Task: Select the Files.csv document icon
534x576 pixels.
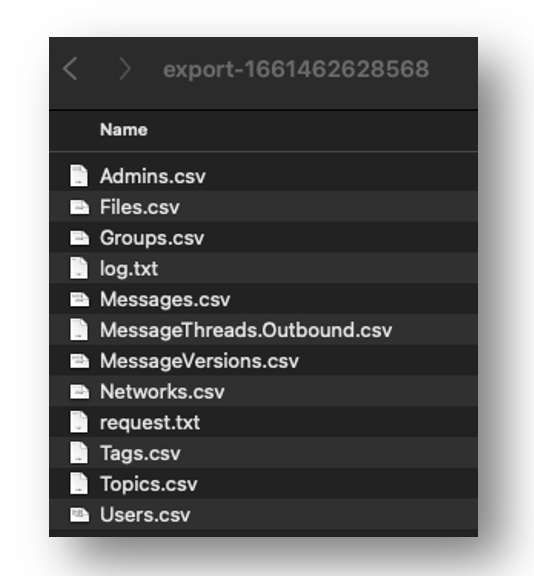Action: 79,207
